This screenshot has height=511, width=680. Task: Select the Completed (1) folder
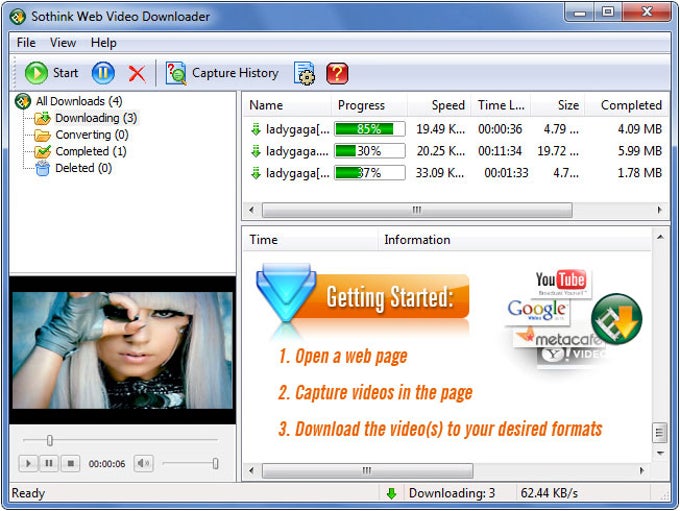tap(90, 151)
